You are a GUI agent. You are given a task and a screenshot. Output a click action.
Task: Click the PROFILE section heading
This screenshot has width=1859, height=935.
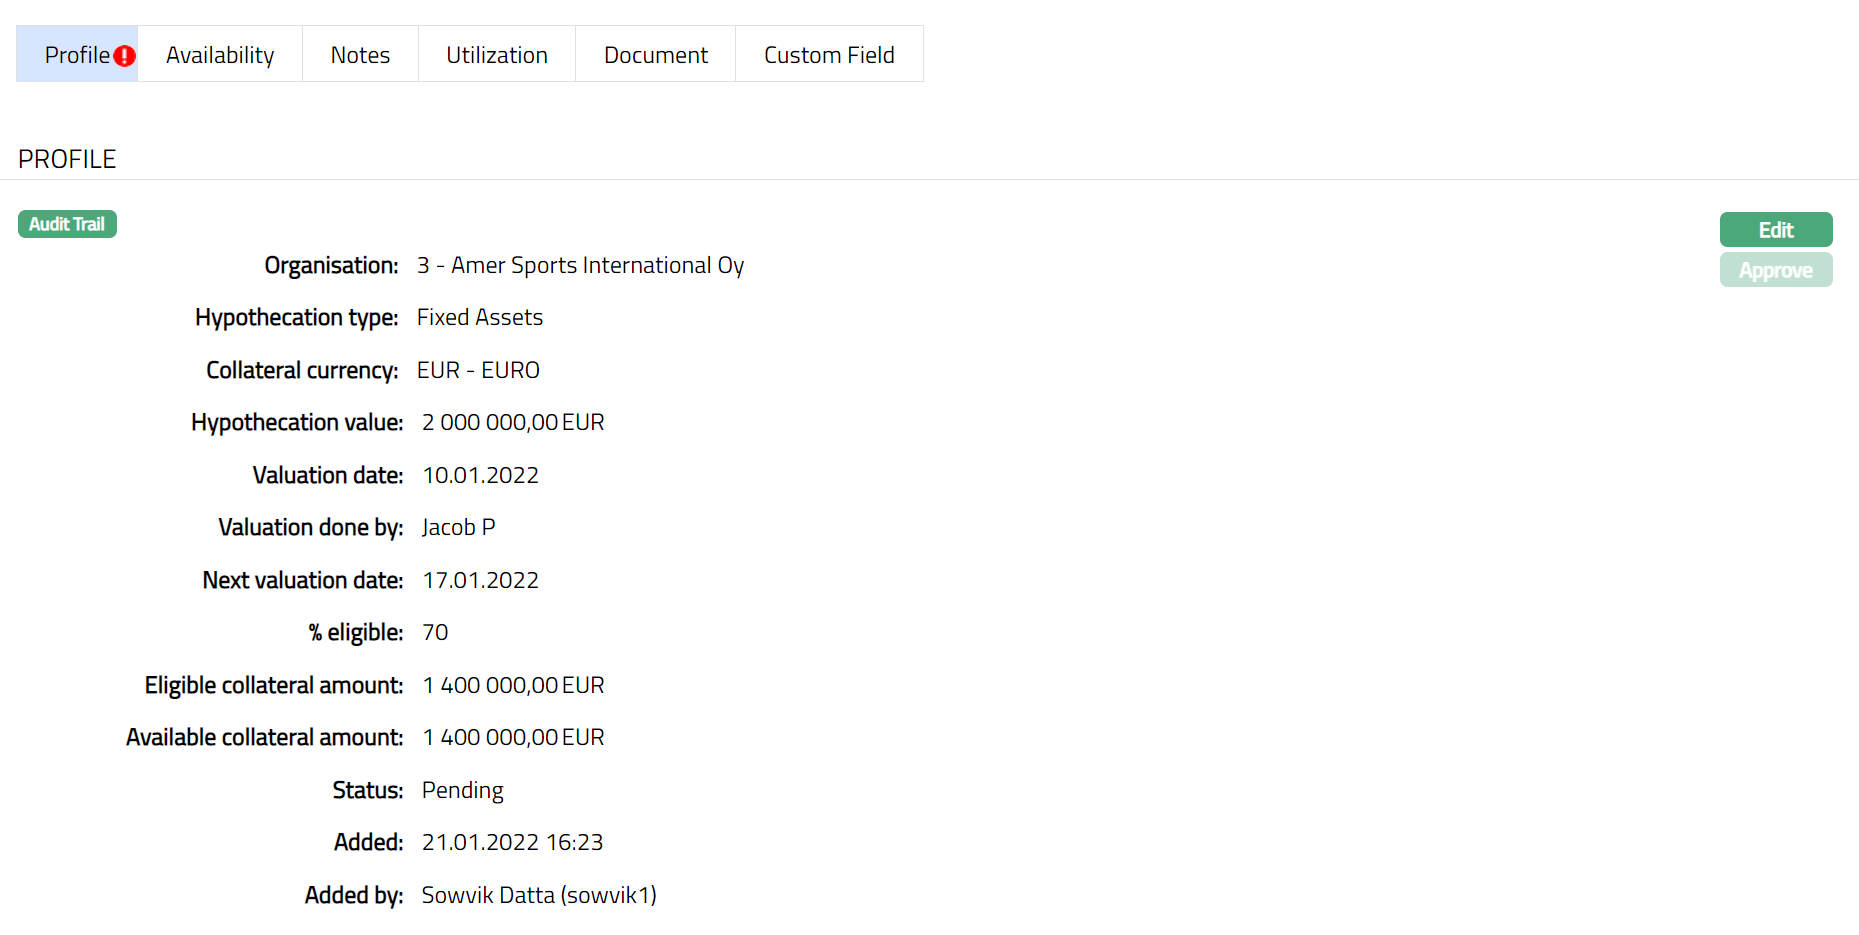click(67, 159)
